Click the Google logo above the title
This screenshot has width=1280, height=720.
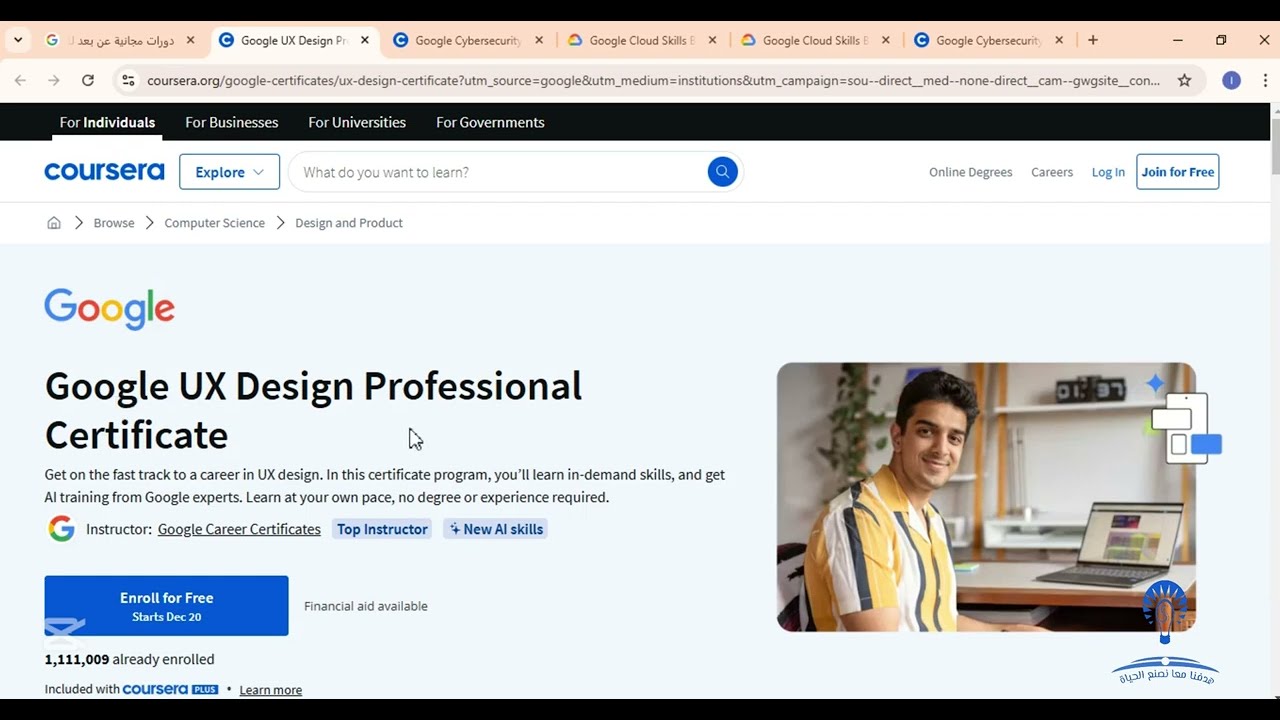[x=110, y=309]
